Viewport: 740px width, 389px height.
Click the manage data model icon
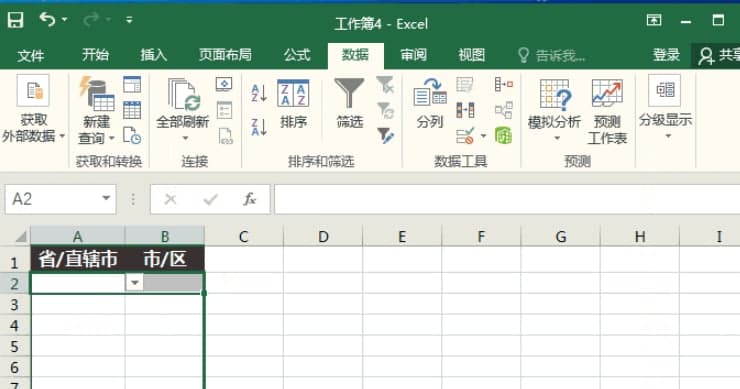[x=504, y=136]
